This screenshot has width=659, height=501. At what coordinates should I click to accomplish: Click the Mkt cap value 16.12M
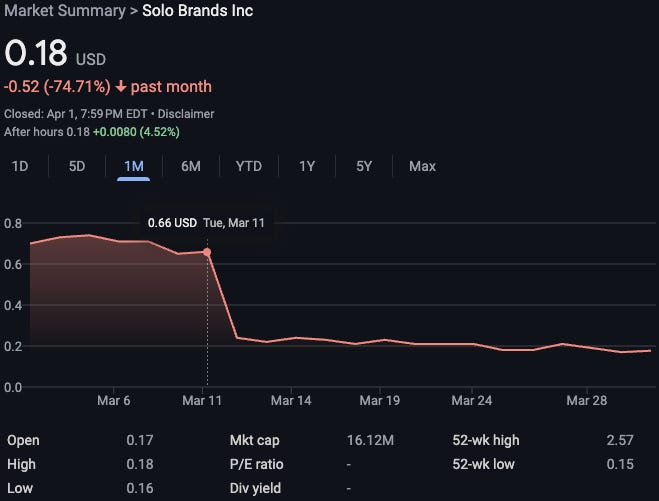coord(371,440)
